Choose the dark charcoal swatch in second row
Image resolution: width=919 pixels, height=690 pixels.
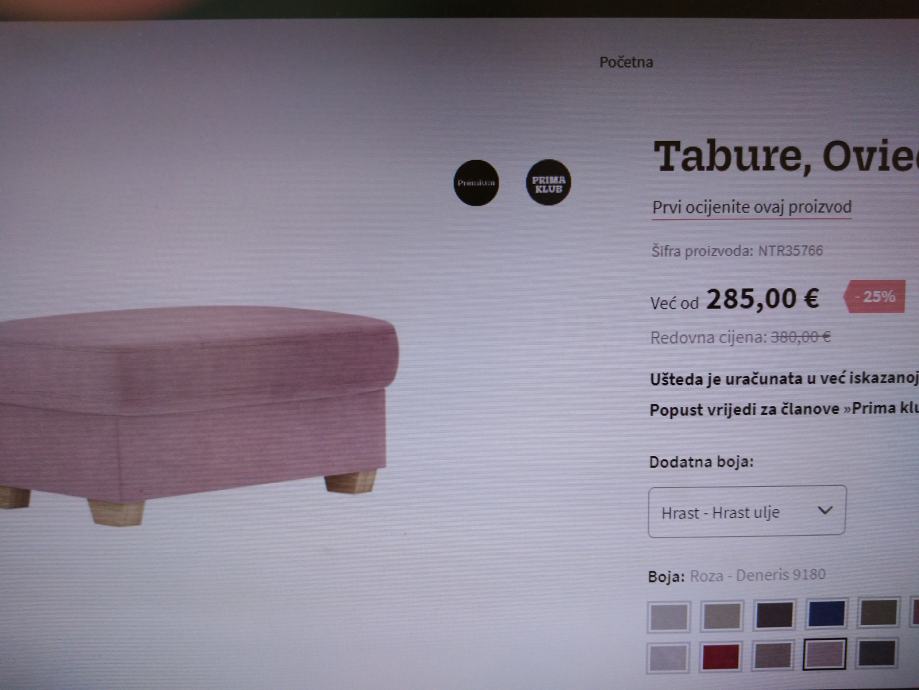click(877, 653)
